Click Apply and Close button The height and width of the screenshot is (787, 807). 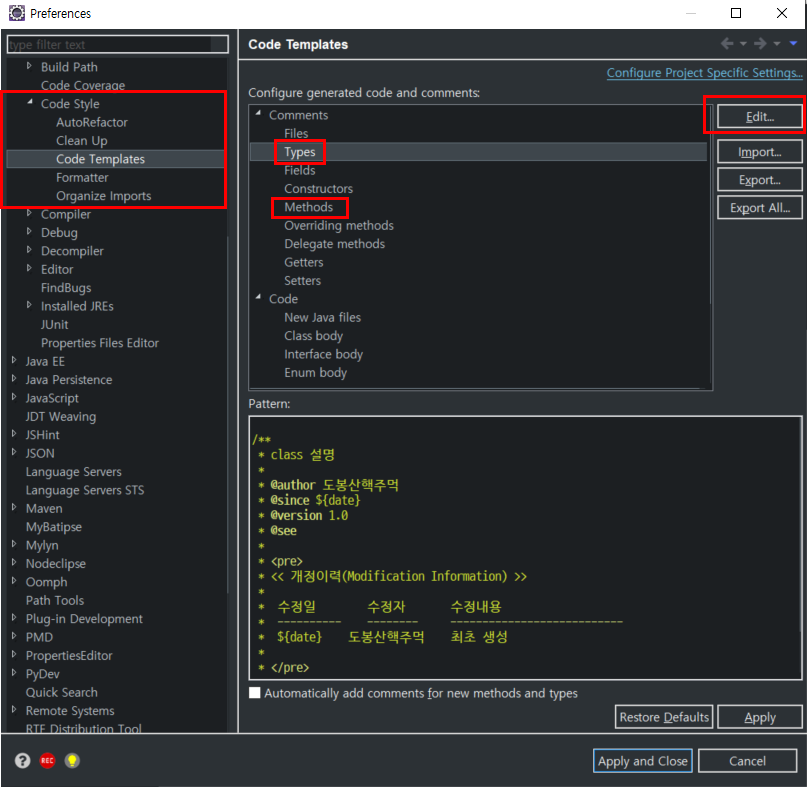tap(642, 761)
